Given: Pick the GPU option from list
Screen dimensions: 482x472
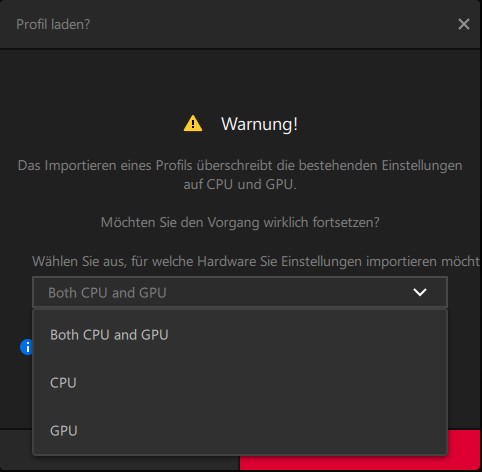Looking at the screenshot, I should [240, 430].
